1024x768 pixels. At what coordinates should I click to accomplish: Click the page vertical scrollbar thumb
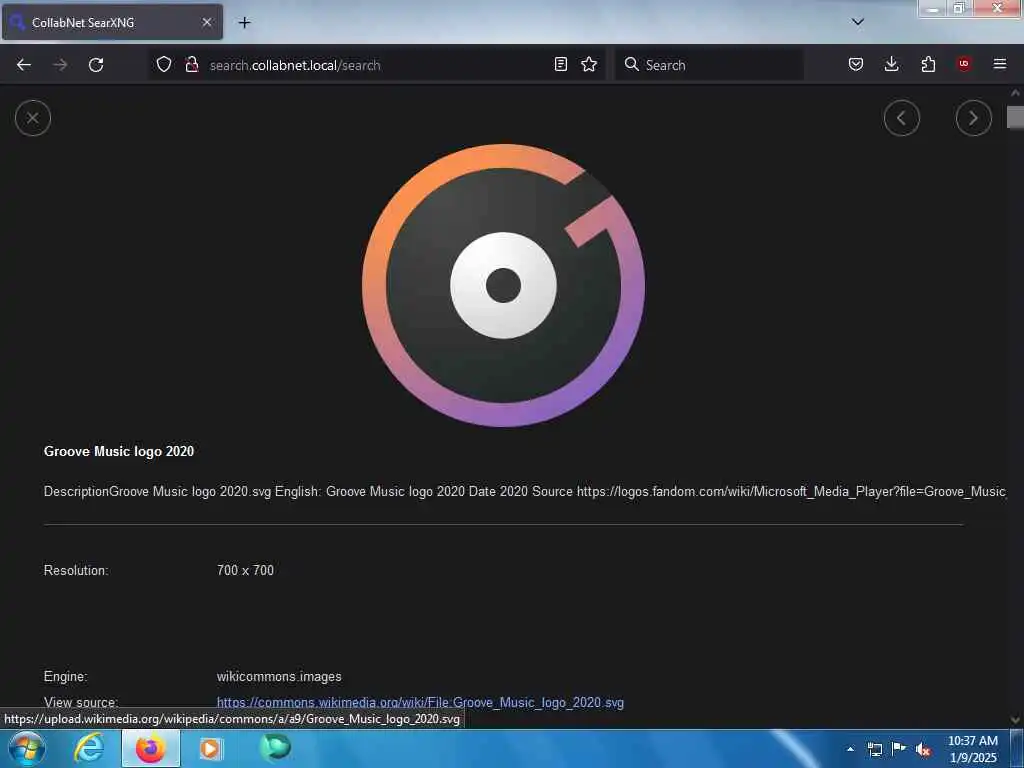1015,118
